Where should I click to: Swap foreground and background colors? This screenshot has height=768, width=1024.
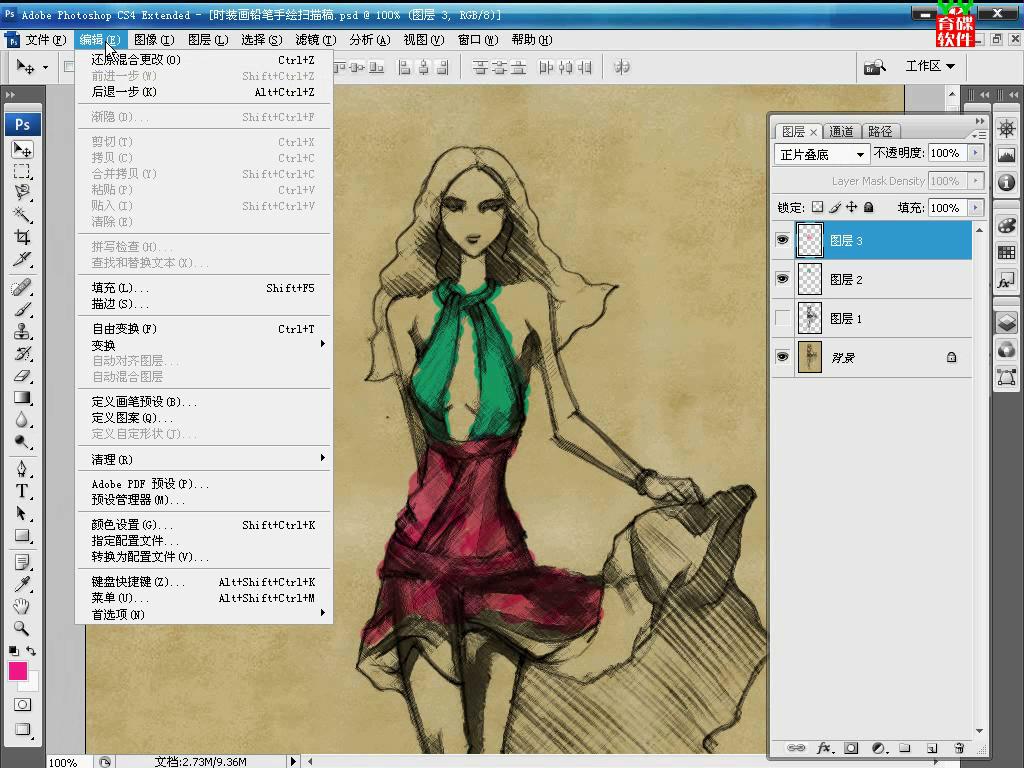click(x=31, y=650)
